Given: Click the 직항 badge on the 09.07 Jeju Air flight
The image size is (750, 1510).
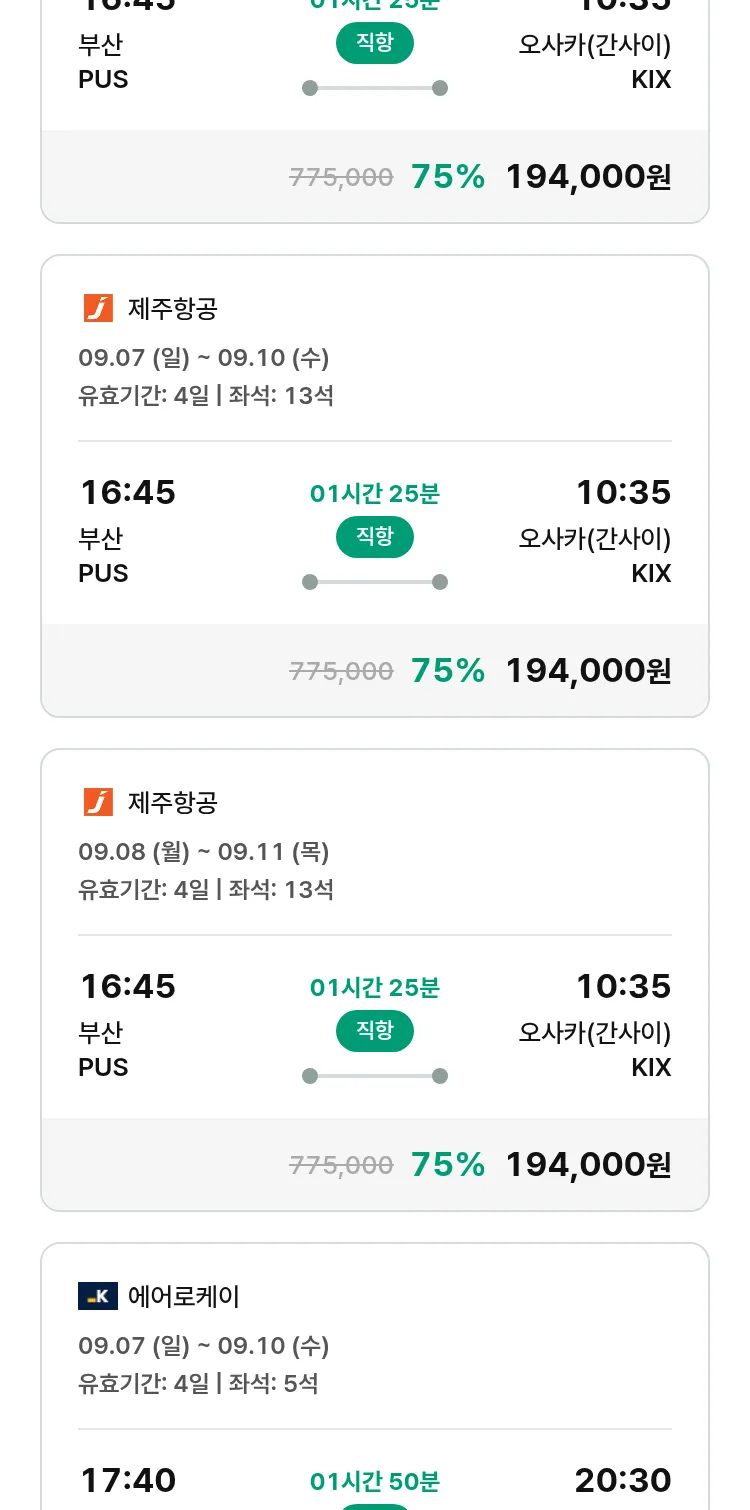Looking at the screenshot, I should point(374,538).
